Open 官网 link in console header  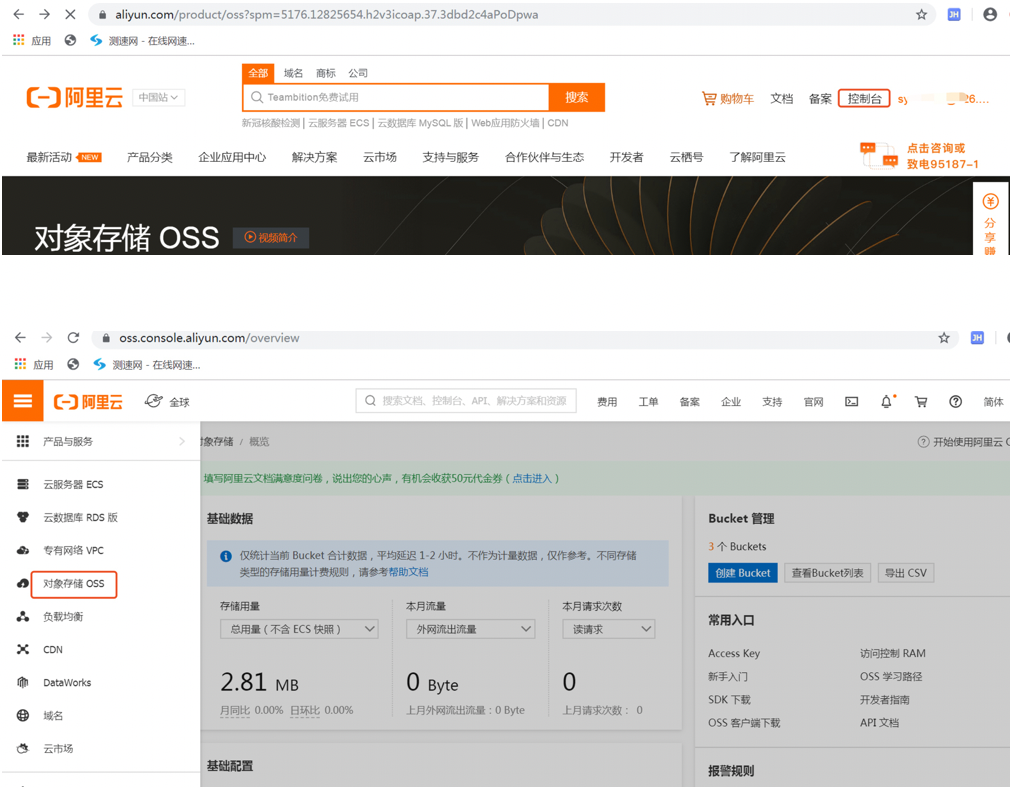pos(813,402)
